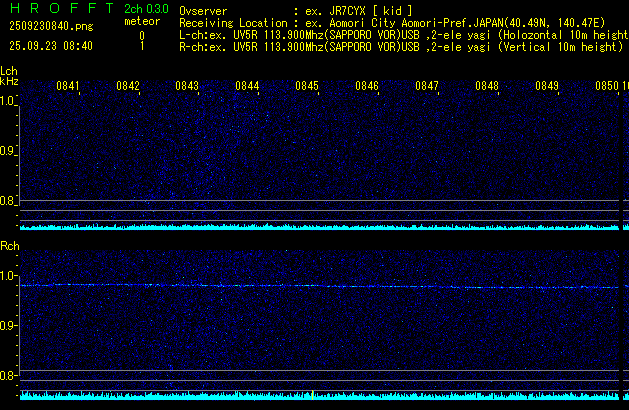The height and width of the screenshot is (410, 629).
Task: Select the 0843 time marker
Action: click(x=187, y=87)
